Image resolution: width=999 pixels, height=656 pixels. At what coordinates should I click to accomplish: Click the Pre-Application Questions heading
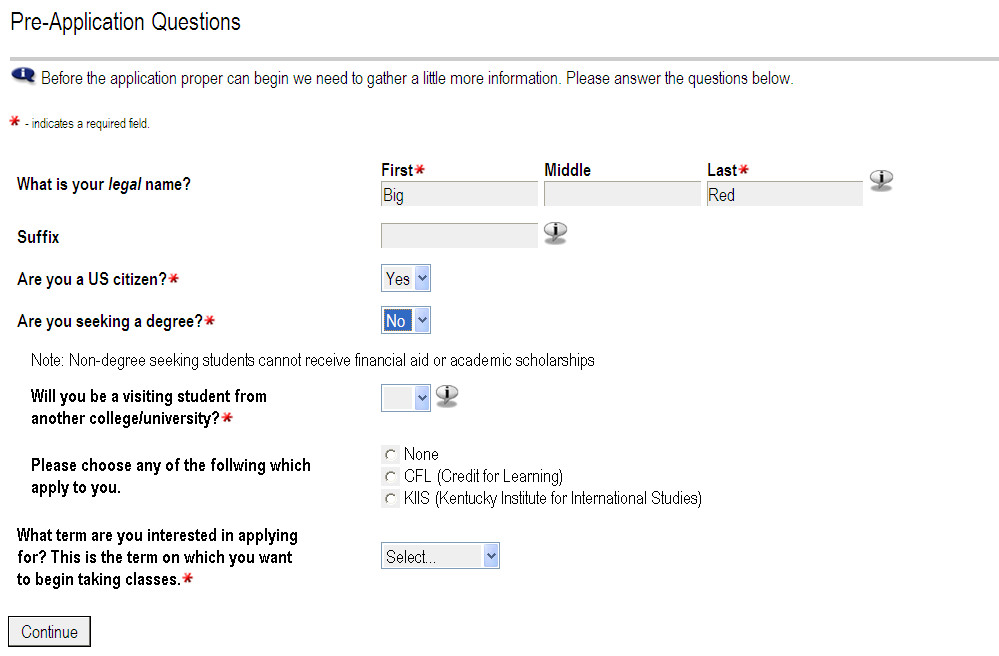coord(125,22)
